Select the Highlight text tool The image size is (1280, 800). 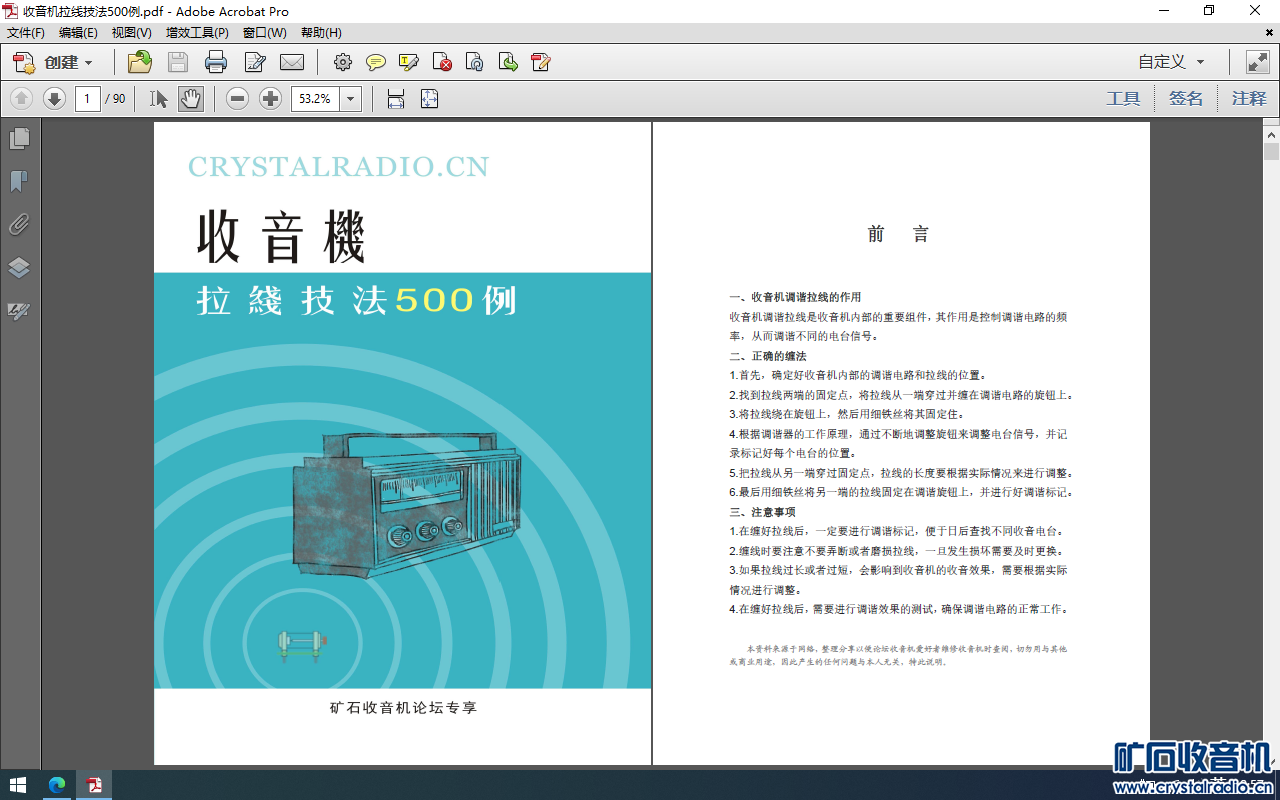tap(408, 63)
